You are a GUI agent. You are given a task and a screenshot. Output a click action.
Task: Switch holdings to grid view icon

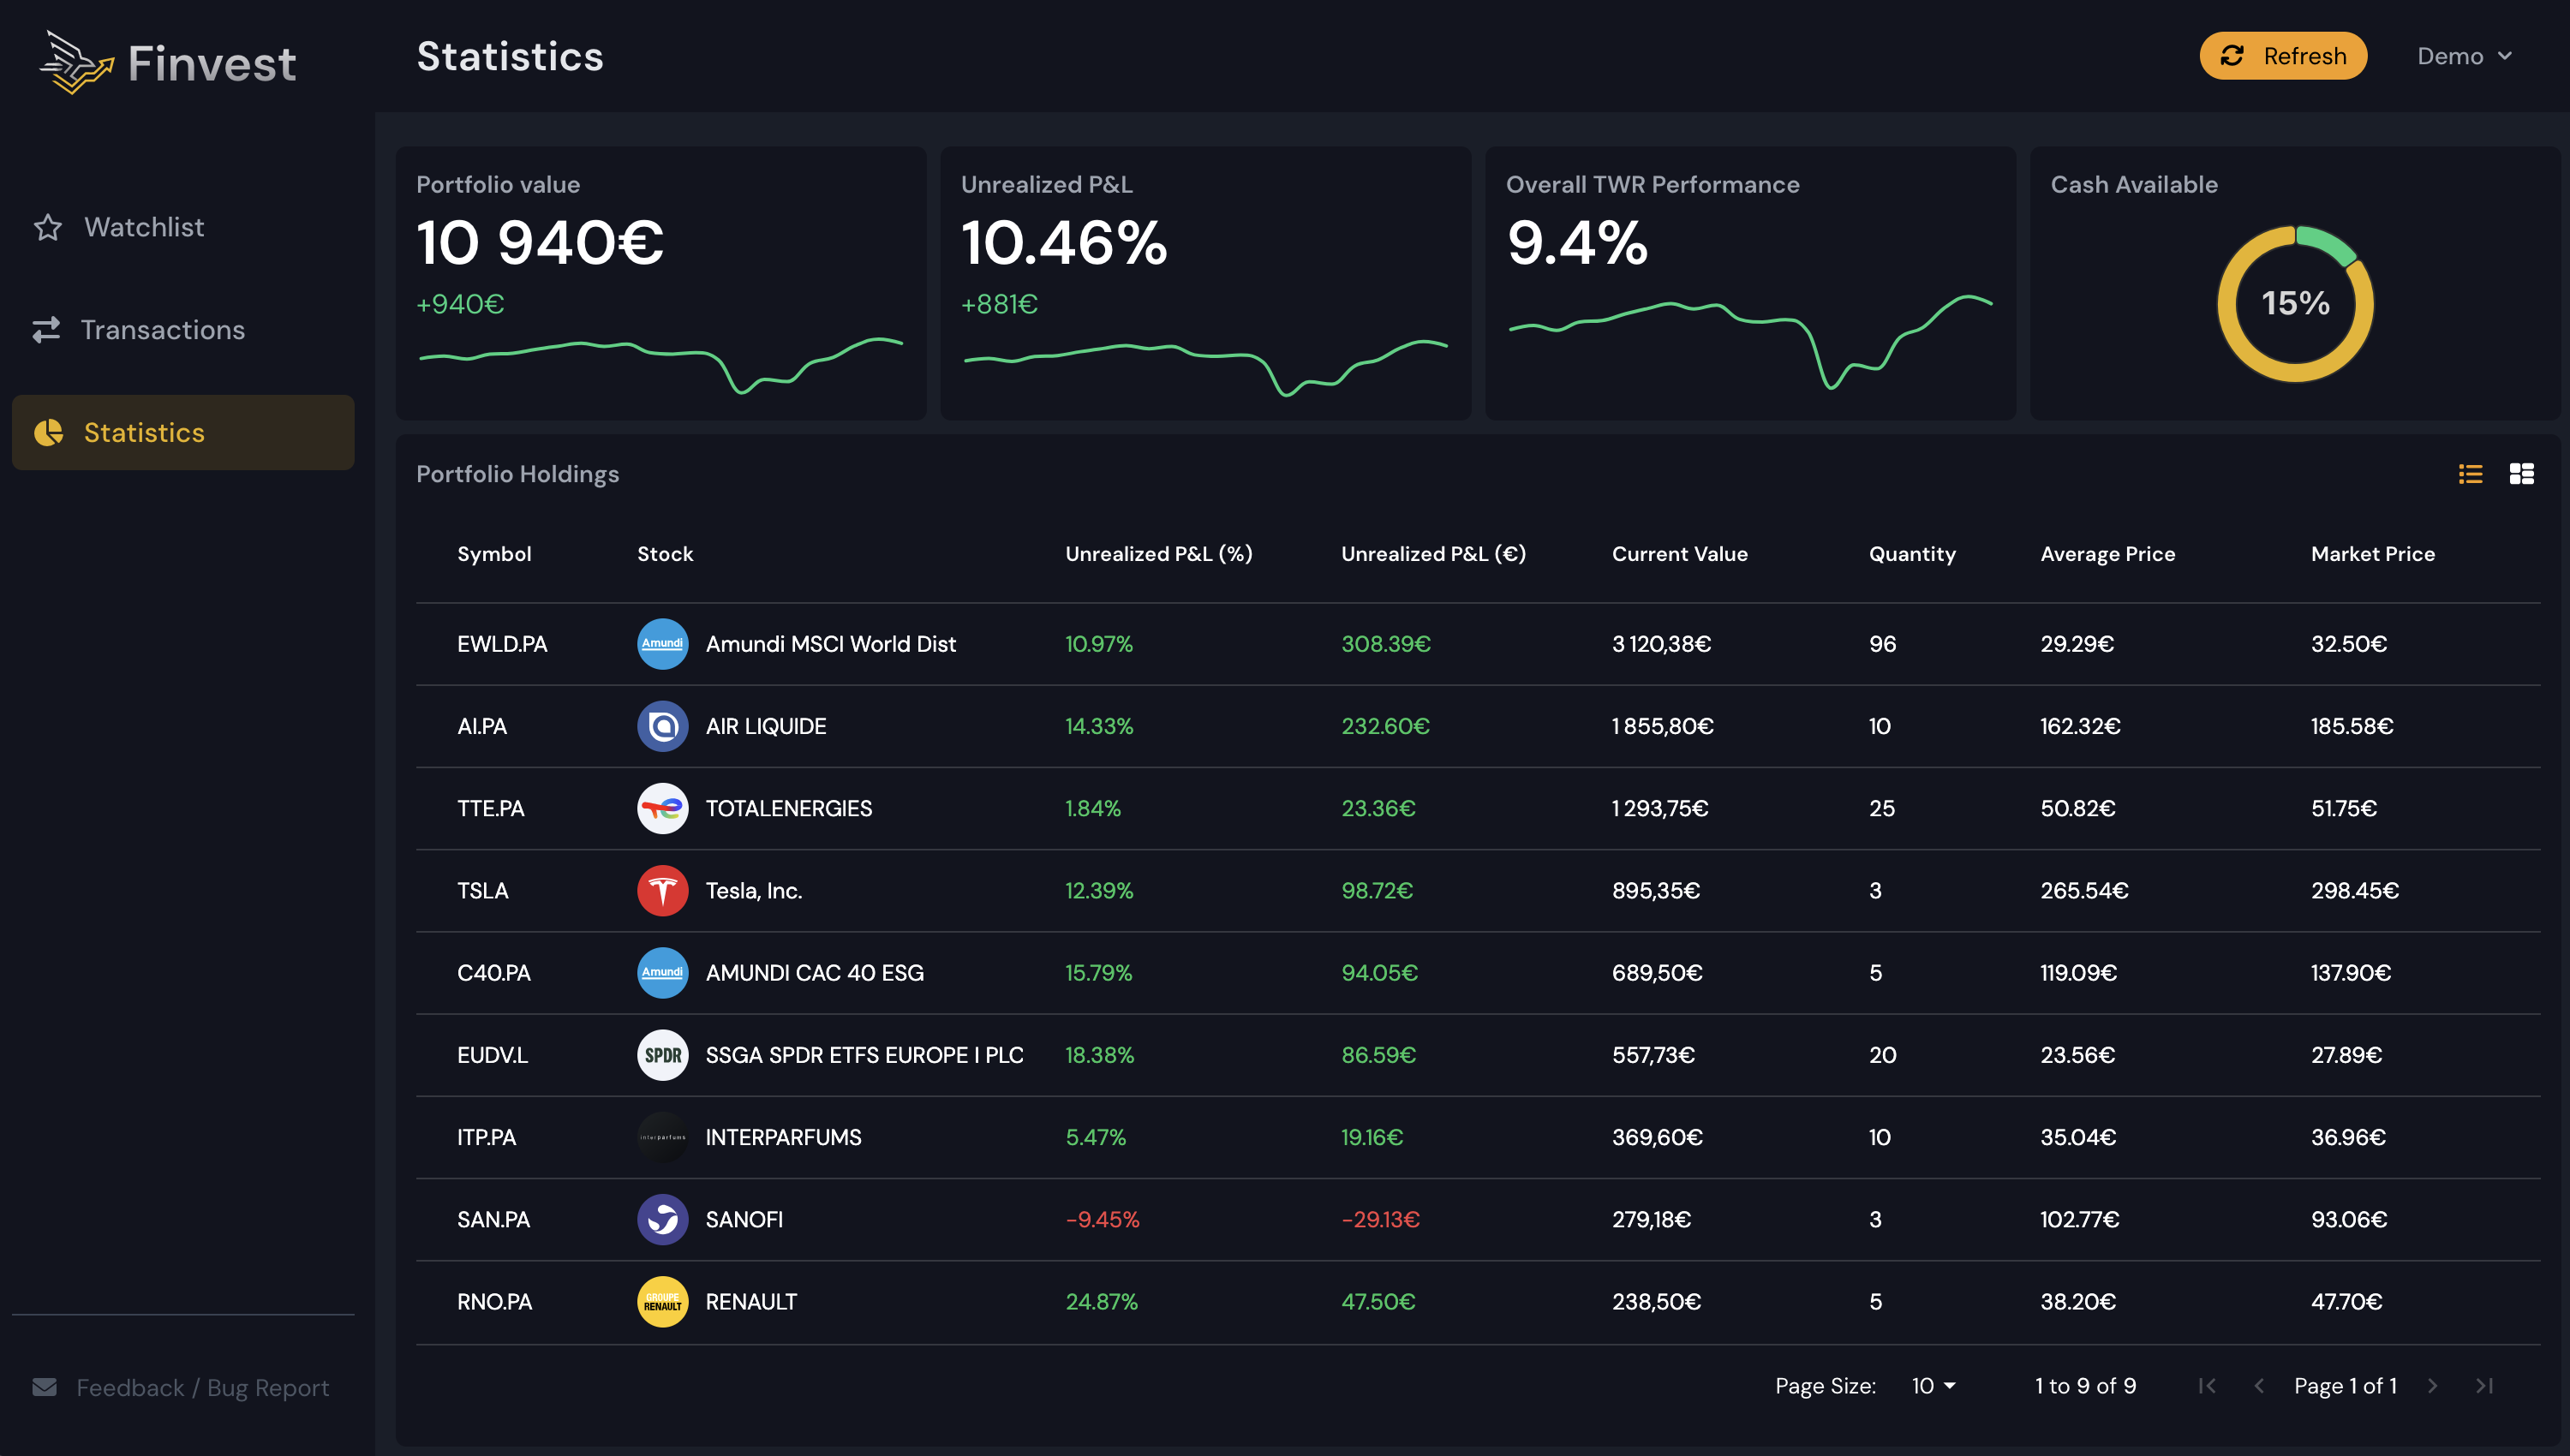click(2521, 474)
